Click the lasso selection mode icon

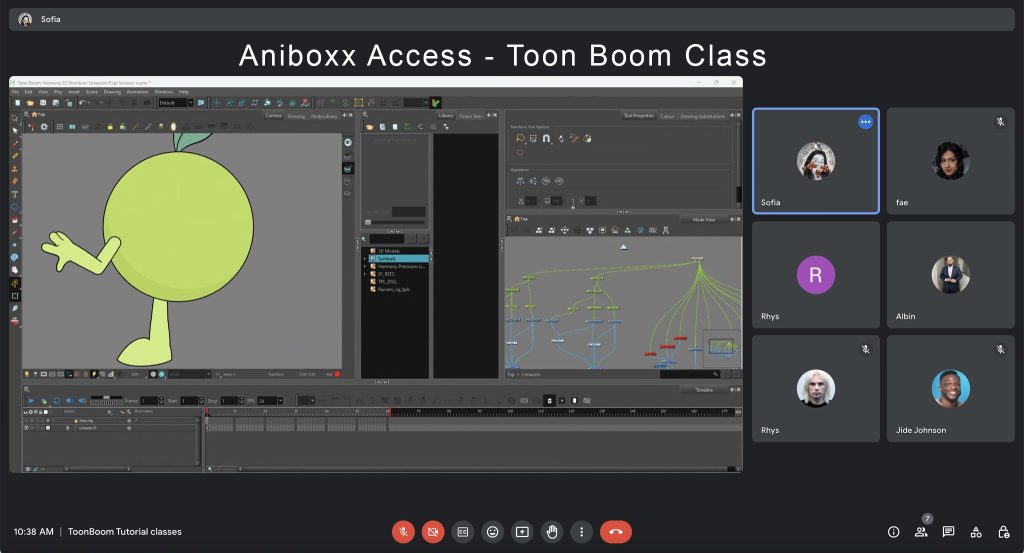(520, 138)
